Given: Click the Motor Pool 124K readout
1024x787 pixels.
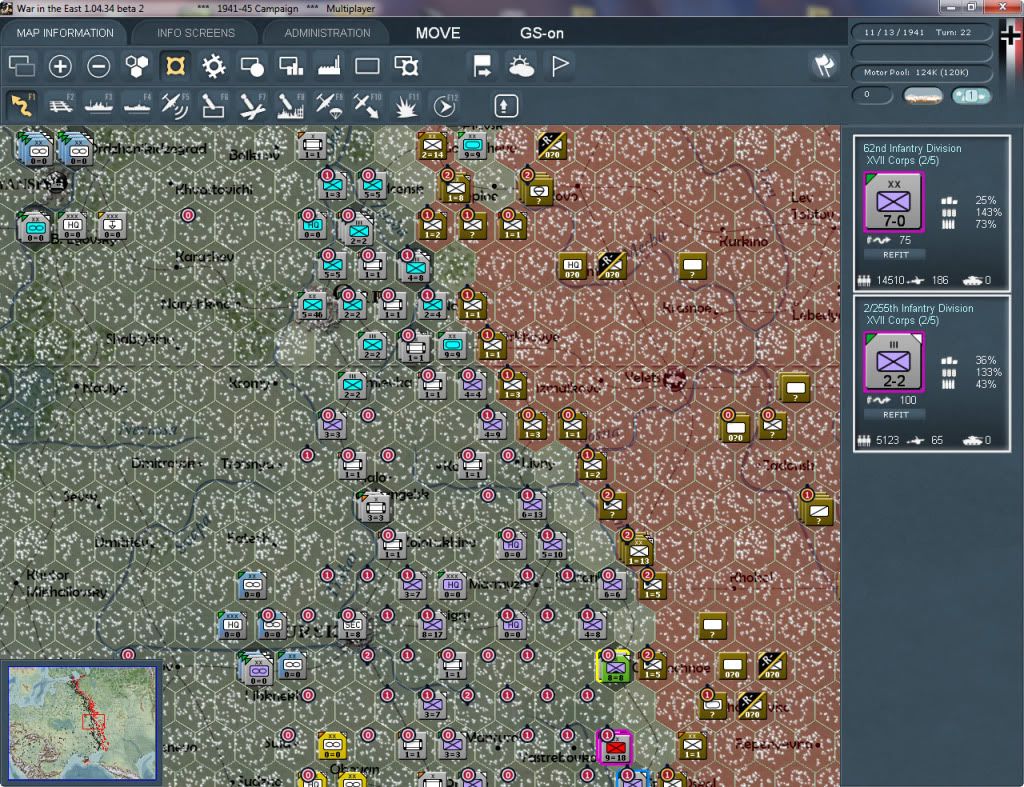Looking at the screenshot, I should click(x=921, y=72).
